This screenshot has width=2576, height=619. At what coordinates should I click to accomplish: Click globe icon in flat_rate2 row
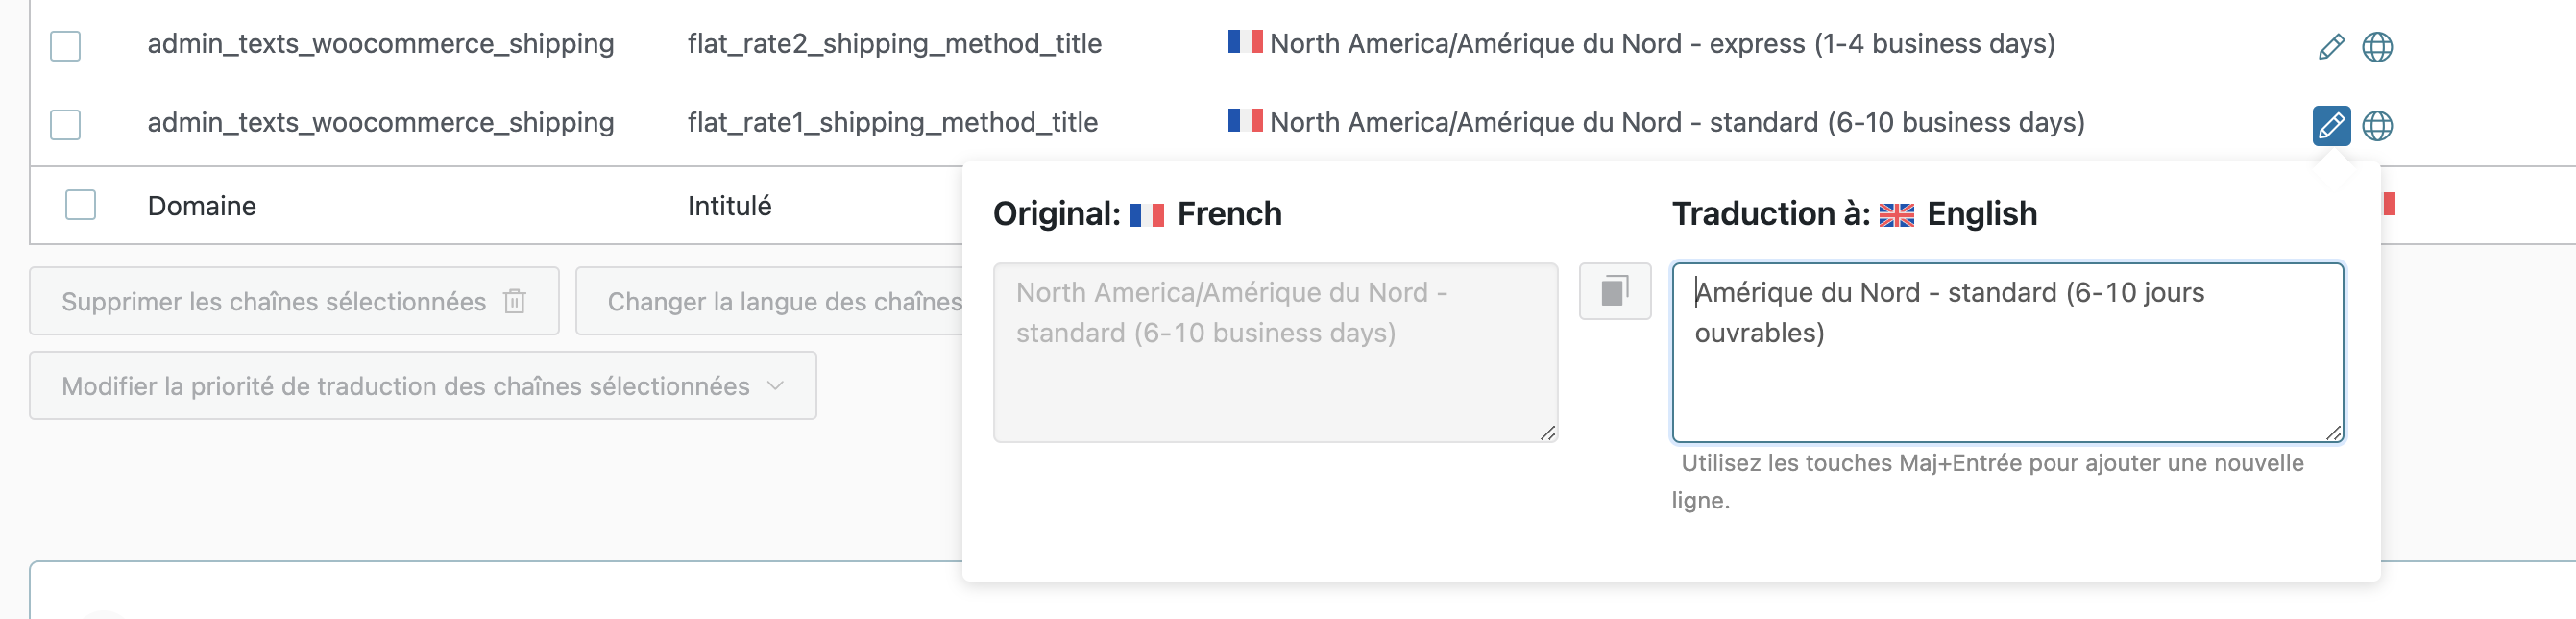(2377, 47)
